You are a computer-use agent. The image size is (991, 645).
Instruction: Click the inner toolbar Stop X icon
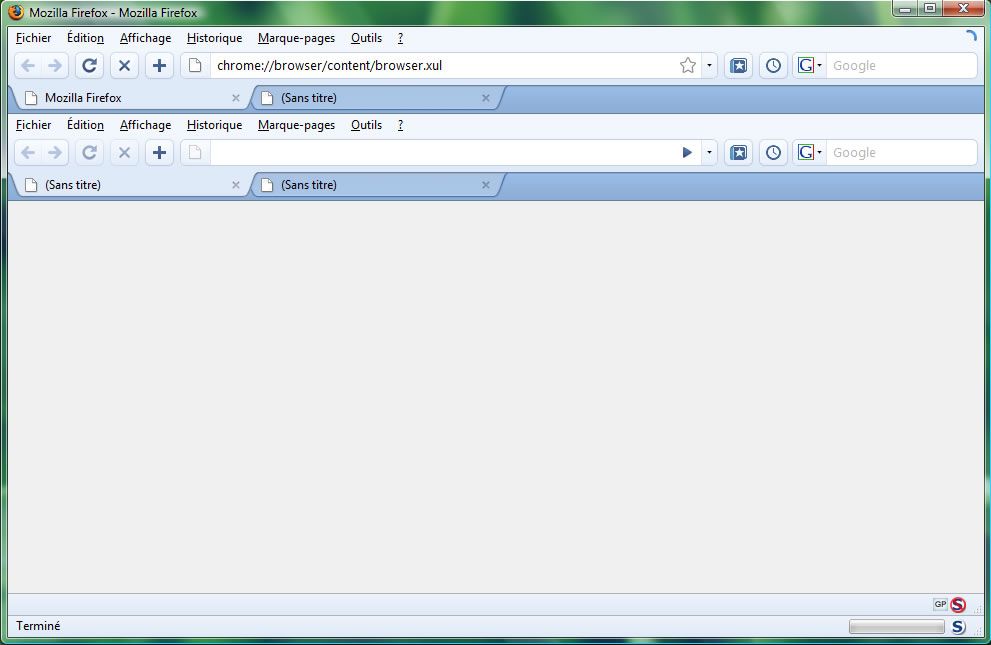(125, 153)
